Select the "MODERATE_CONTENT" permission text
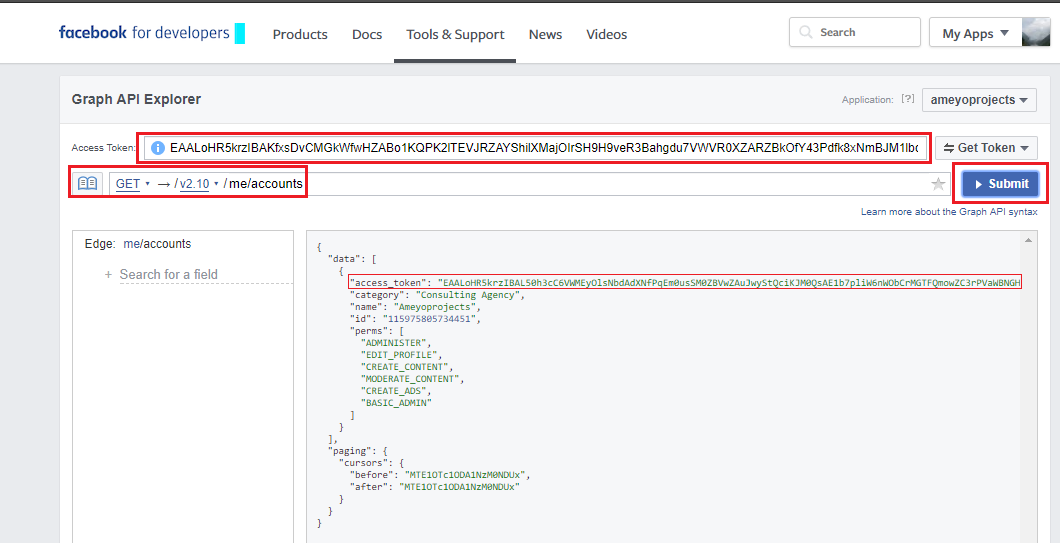This screenshot has width=1060, height=543. click(410, 379)
